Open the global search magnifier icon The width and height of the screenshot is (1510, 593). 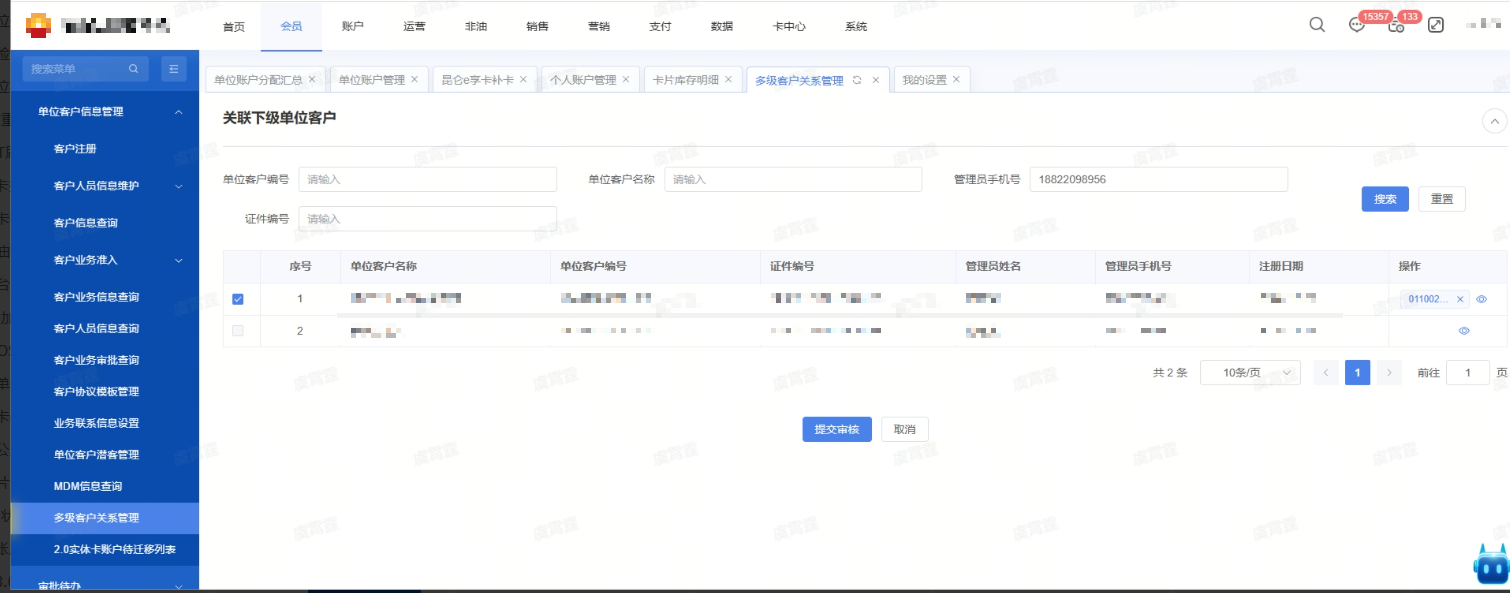[x=1317, y=25]
